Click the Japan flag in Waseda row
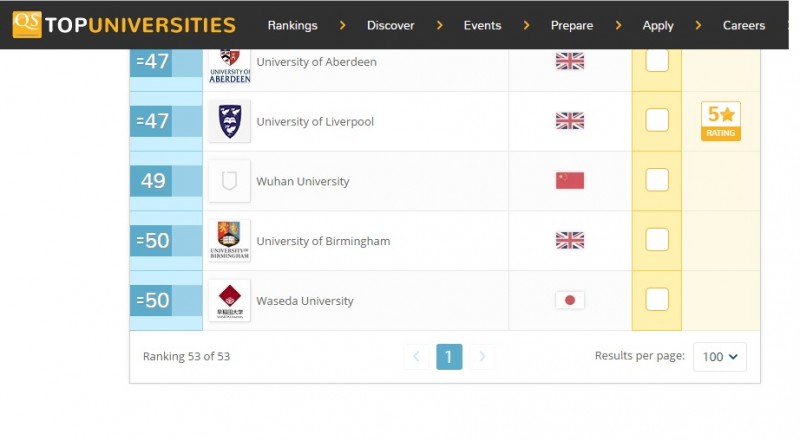This screenshot has width=800, height=440. pyautogui.click(x=570, y=300)
